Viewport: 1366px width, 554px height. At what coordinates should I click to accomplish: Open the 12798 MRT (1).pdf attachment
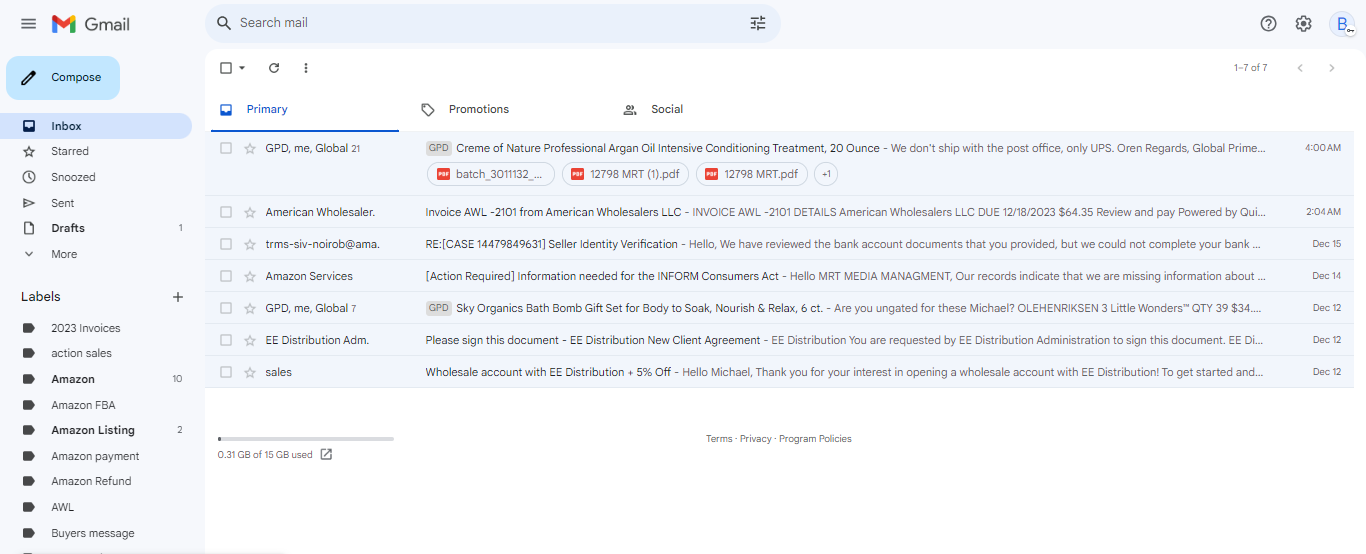pos(625,174)
